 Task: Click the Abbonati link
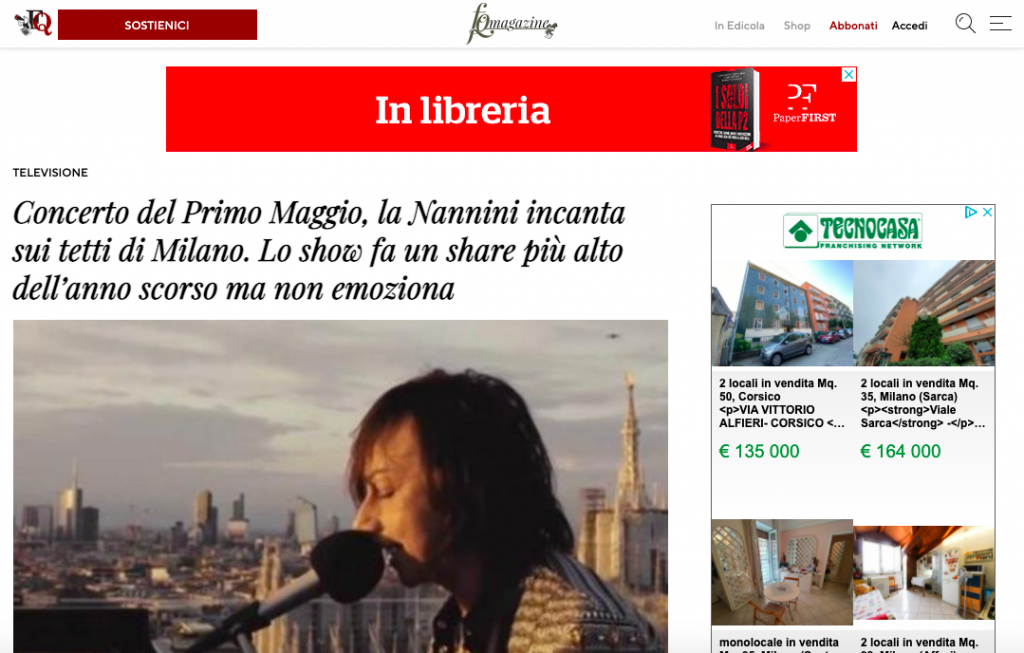pyautogui.click(x=853, y=25)
